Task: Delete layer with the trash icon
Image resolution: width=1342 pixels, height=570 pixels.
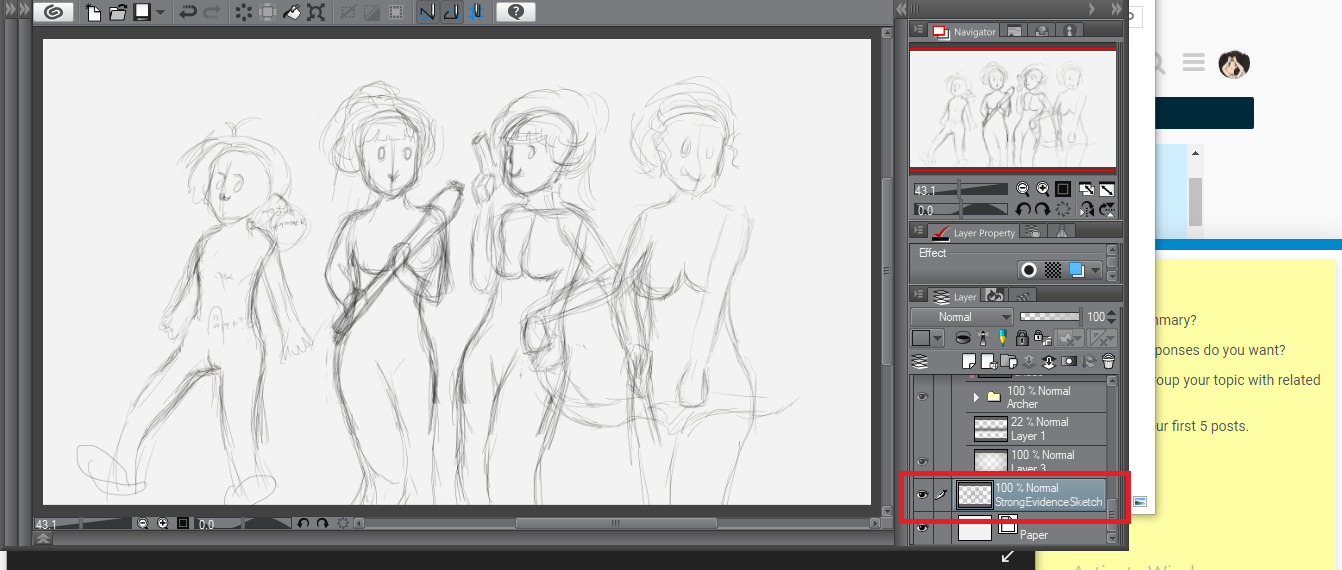Action: tap(1107, 361)
